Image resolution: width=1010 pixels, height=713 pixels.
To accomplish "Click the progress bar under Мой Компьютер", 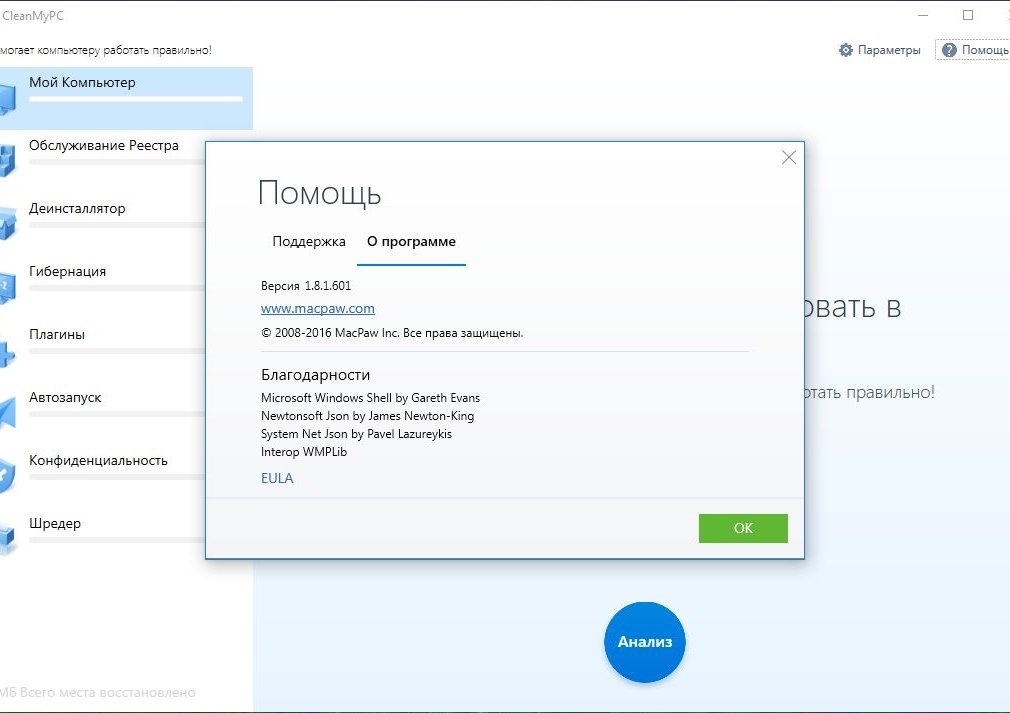I will 136,99.
